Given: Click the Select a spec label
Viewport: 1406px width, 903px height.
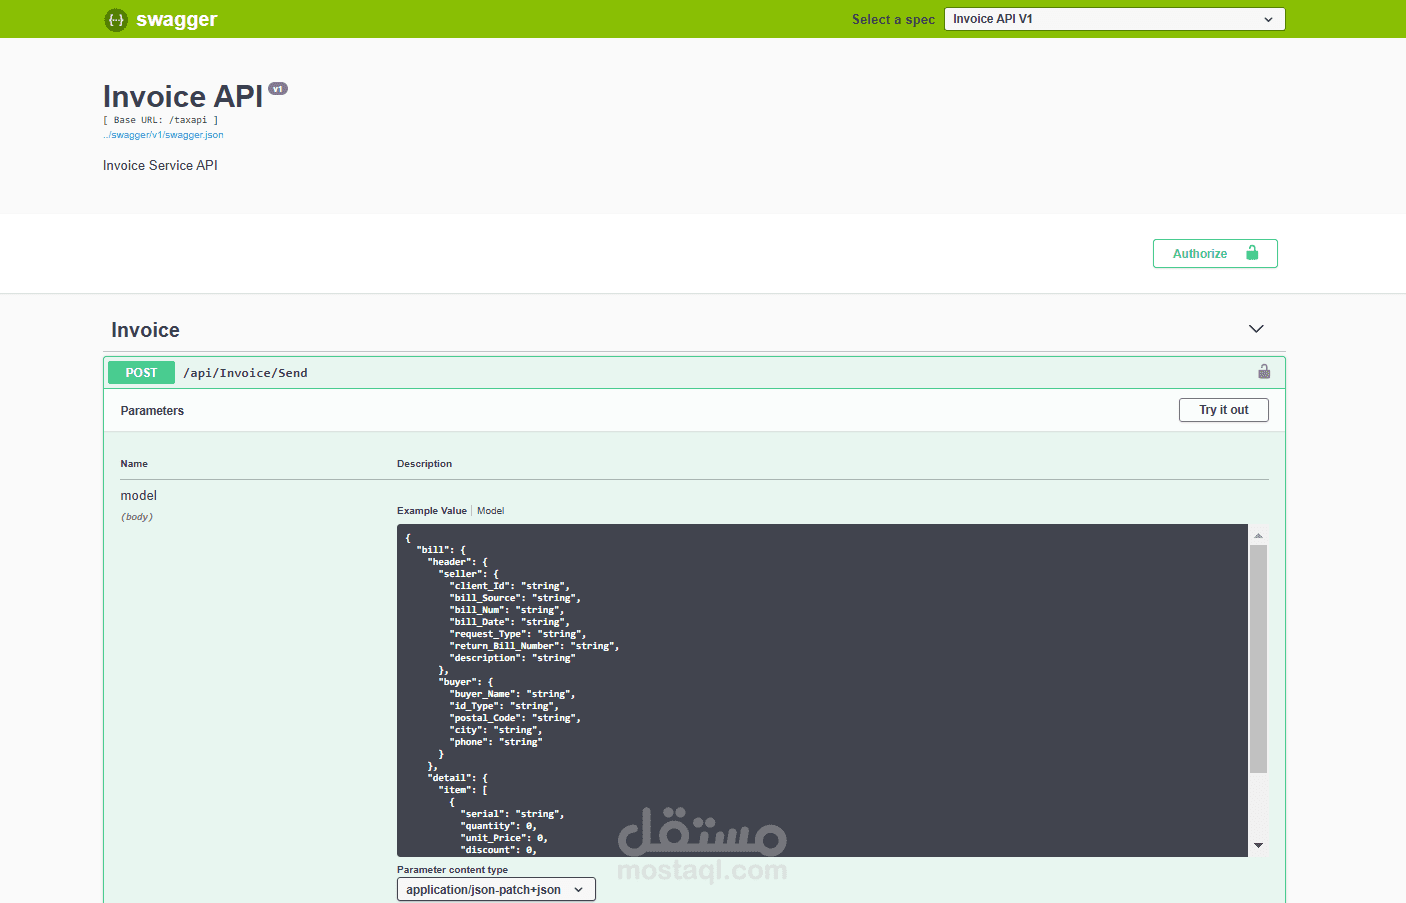Looking at the screenshot, I should 893,19.
